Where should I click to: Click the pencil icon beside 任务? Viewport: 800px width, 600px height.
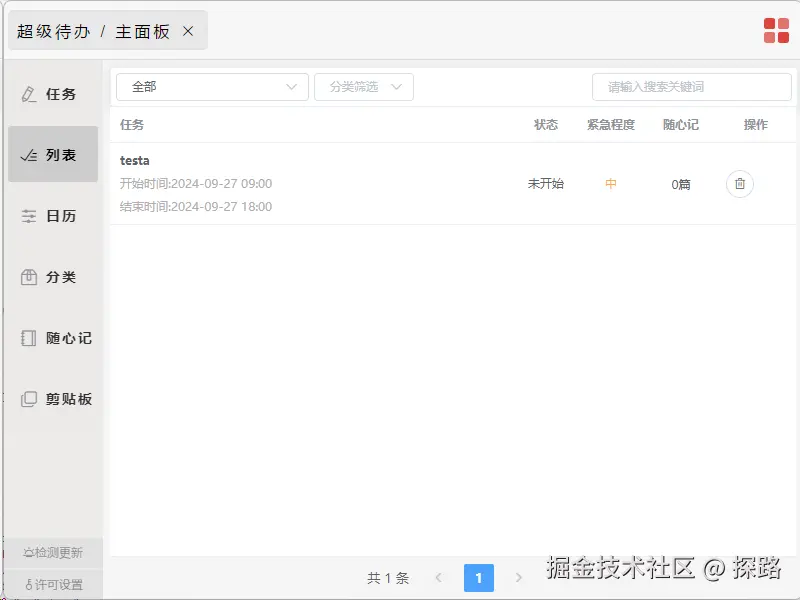[29, 94]
